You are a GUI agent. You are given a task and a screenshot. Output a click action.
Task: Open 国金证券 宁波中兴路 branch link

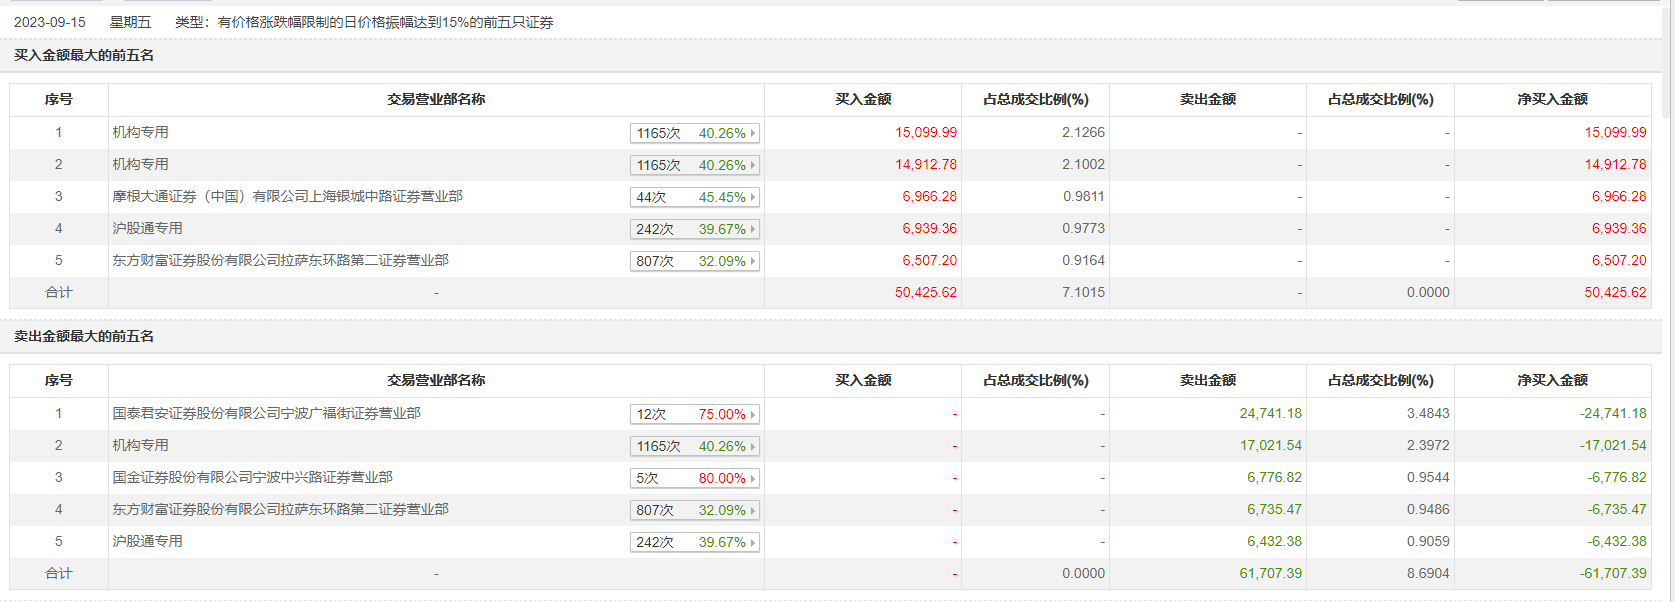252,477
